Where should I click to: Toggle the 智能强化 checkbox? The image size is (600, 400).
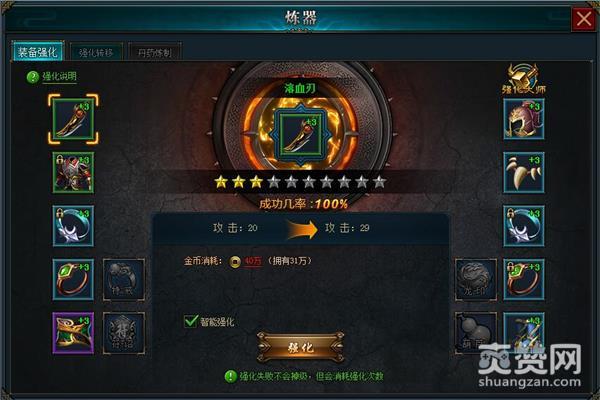[191, 321]
